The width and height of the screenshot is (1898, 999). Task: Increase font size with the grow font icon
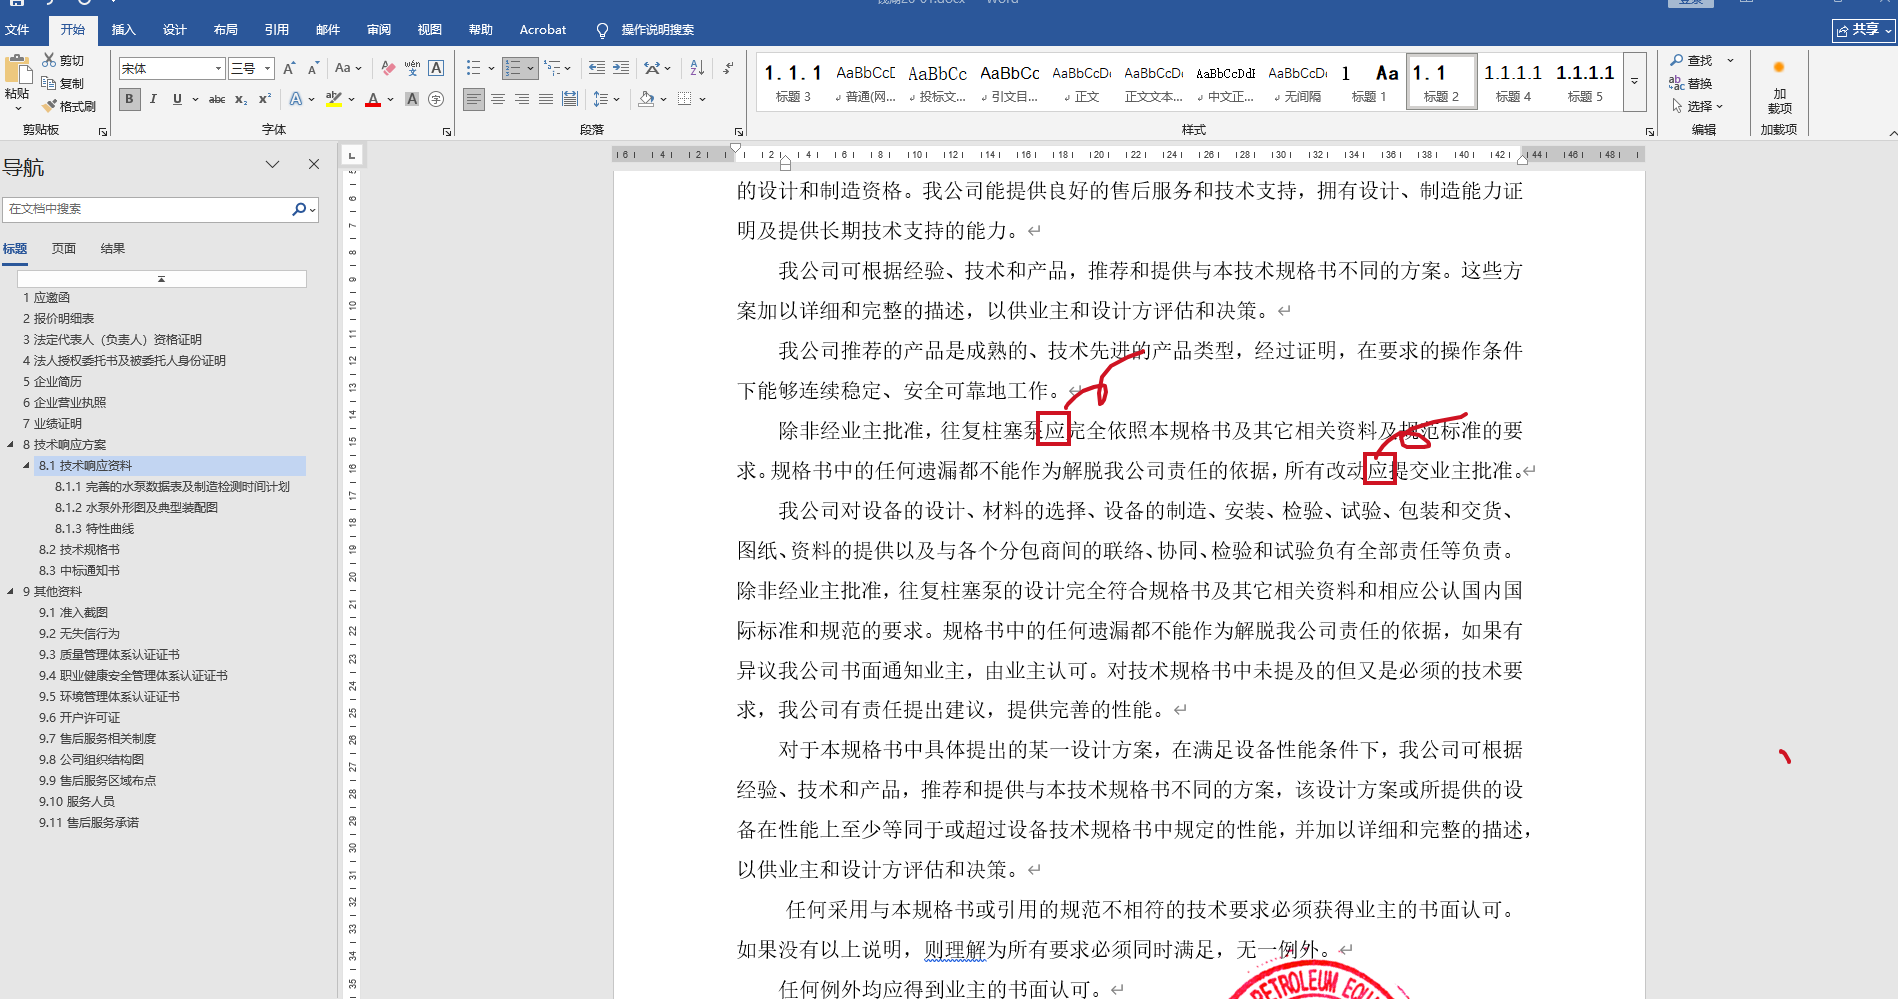click(x=289, y=68)
